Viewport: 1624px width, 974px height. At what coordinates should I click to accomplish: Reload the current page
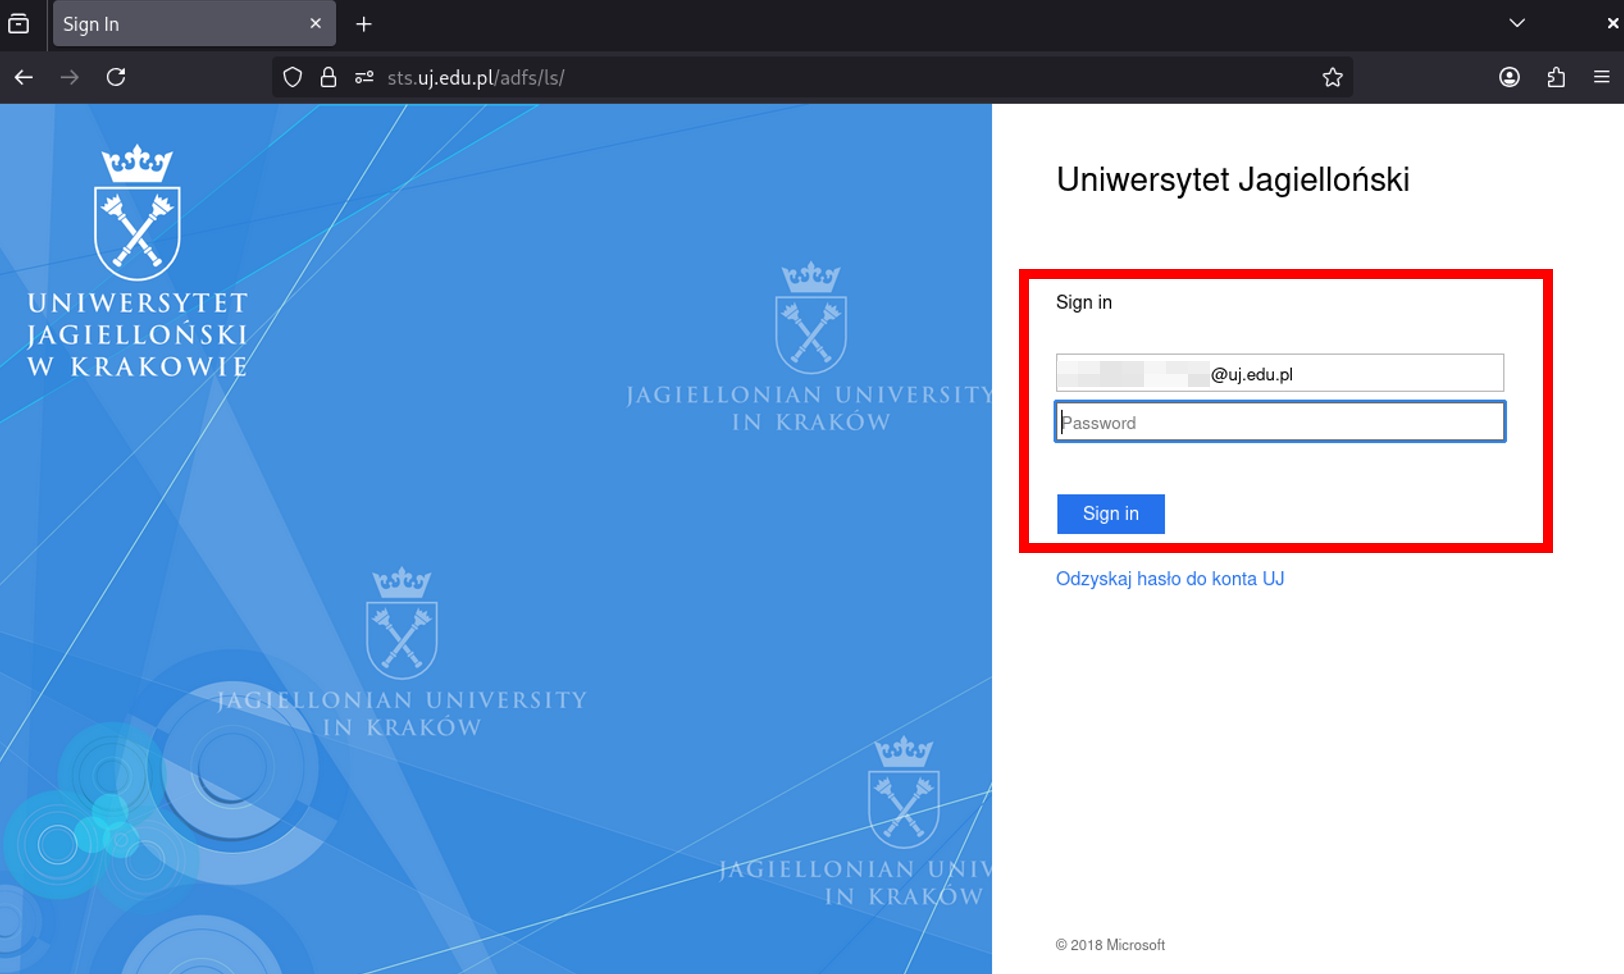[x=116, y=77]
